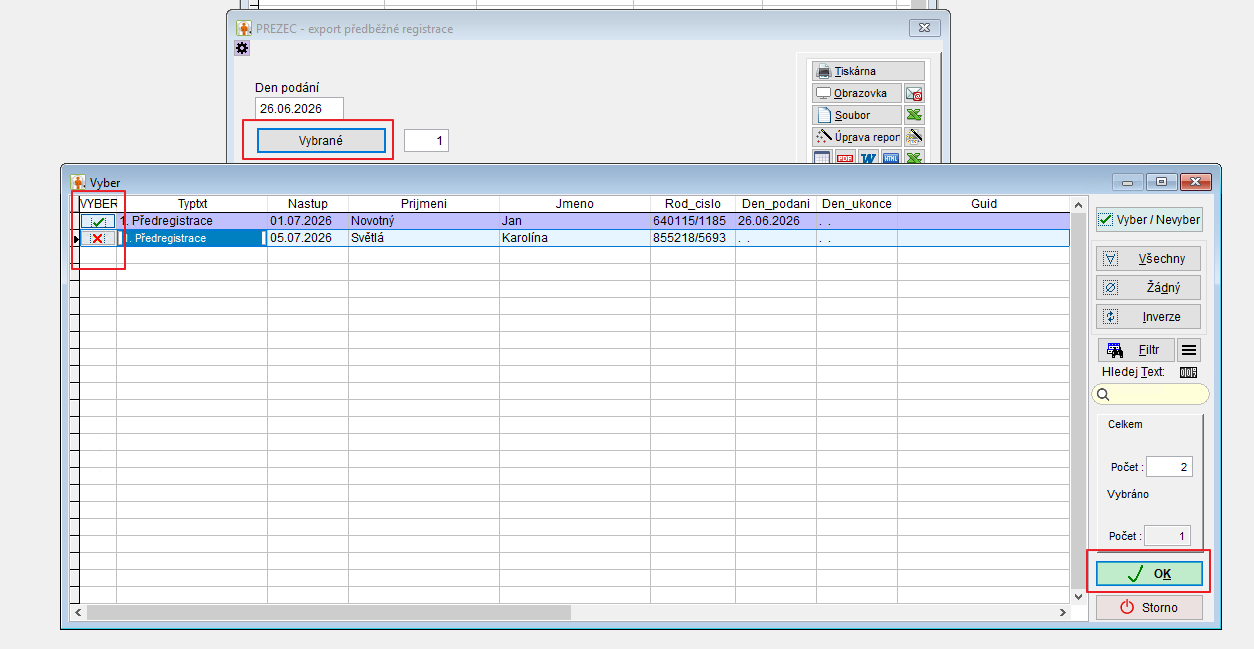1254x649 pixels.
Task: Click Předregistrace cell in Novotný row
Action: point(192,221)
